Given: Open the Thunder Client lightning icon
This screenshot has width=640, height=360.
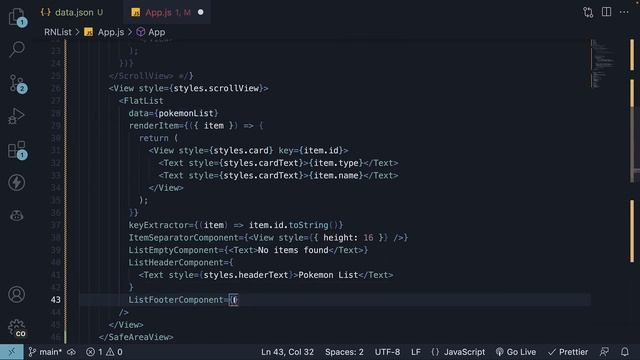Looking at the screenshot, I should pyautogui.click(x=17, y=182).
